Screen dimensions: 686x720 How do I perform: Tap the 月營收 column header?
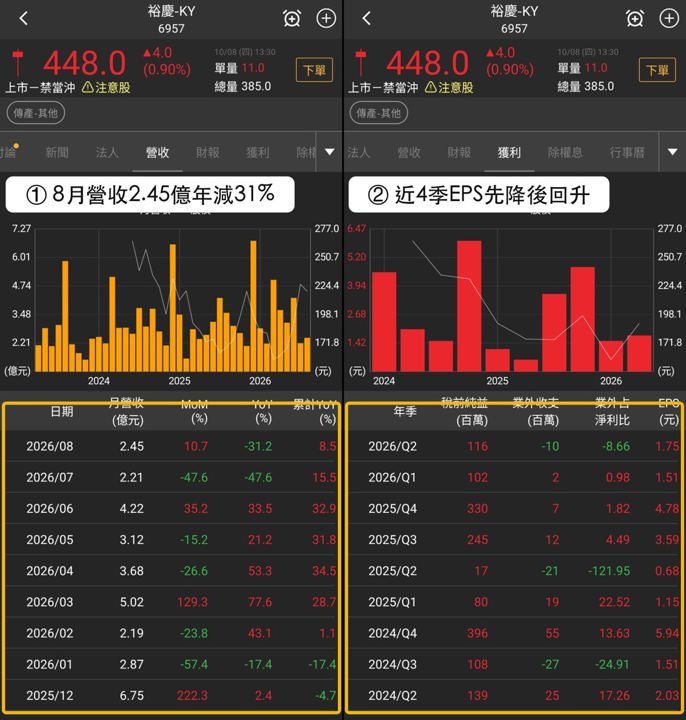coord(127,411)
